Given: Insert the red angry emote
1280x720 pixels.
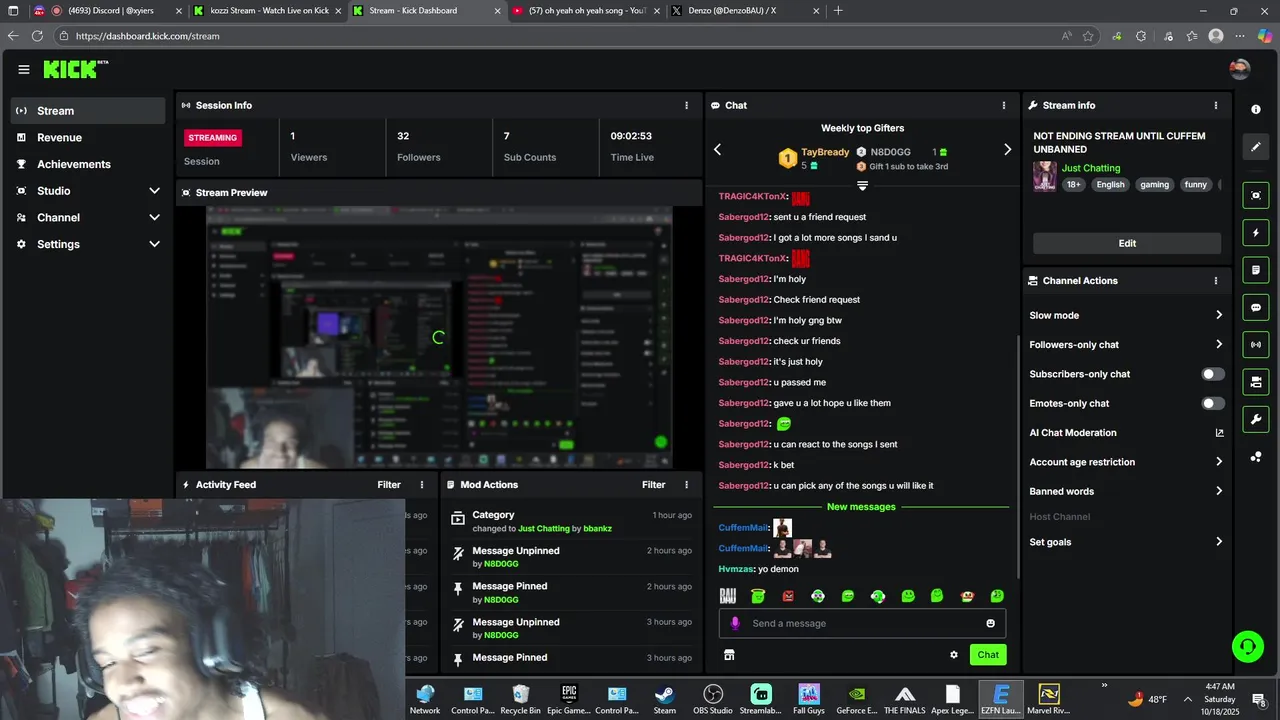Looking at the screenshot, I should (x=788, y=596).
